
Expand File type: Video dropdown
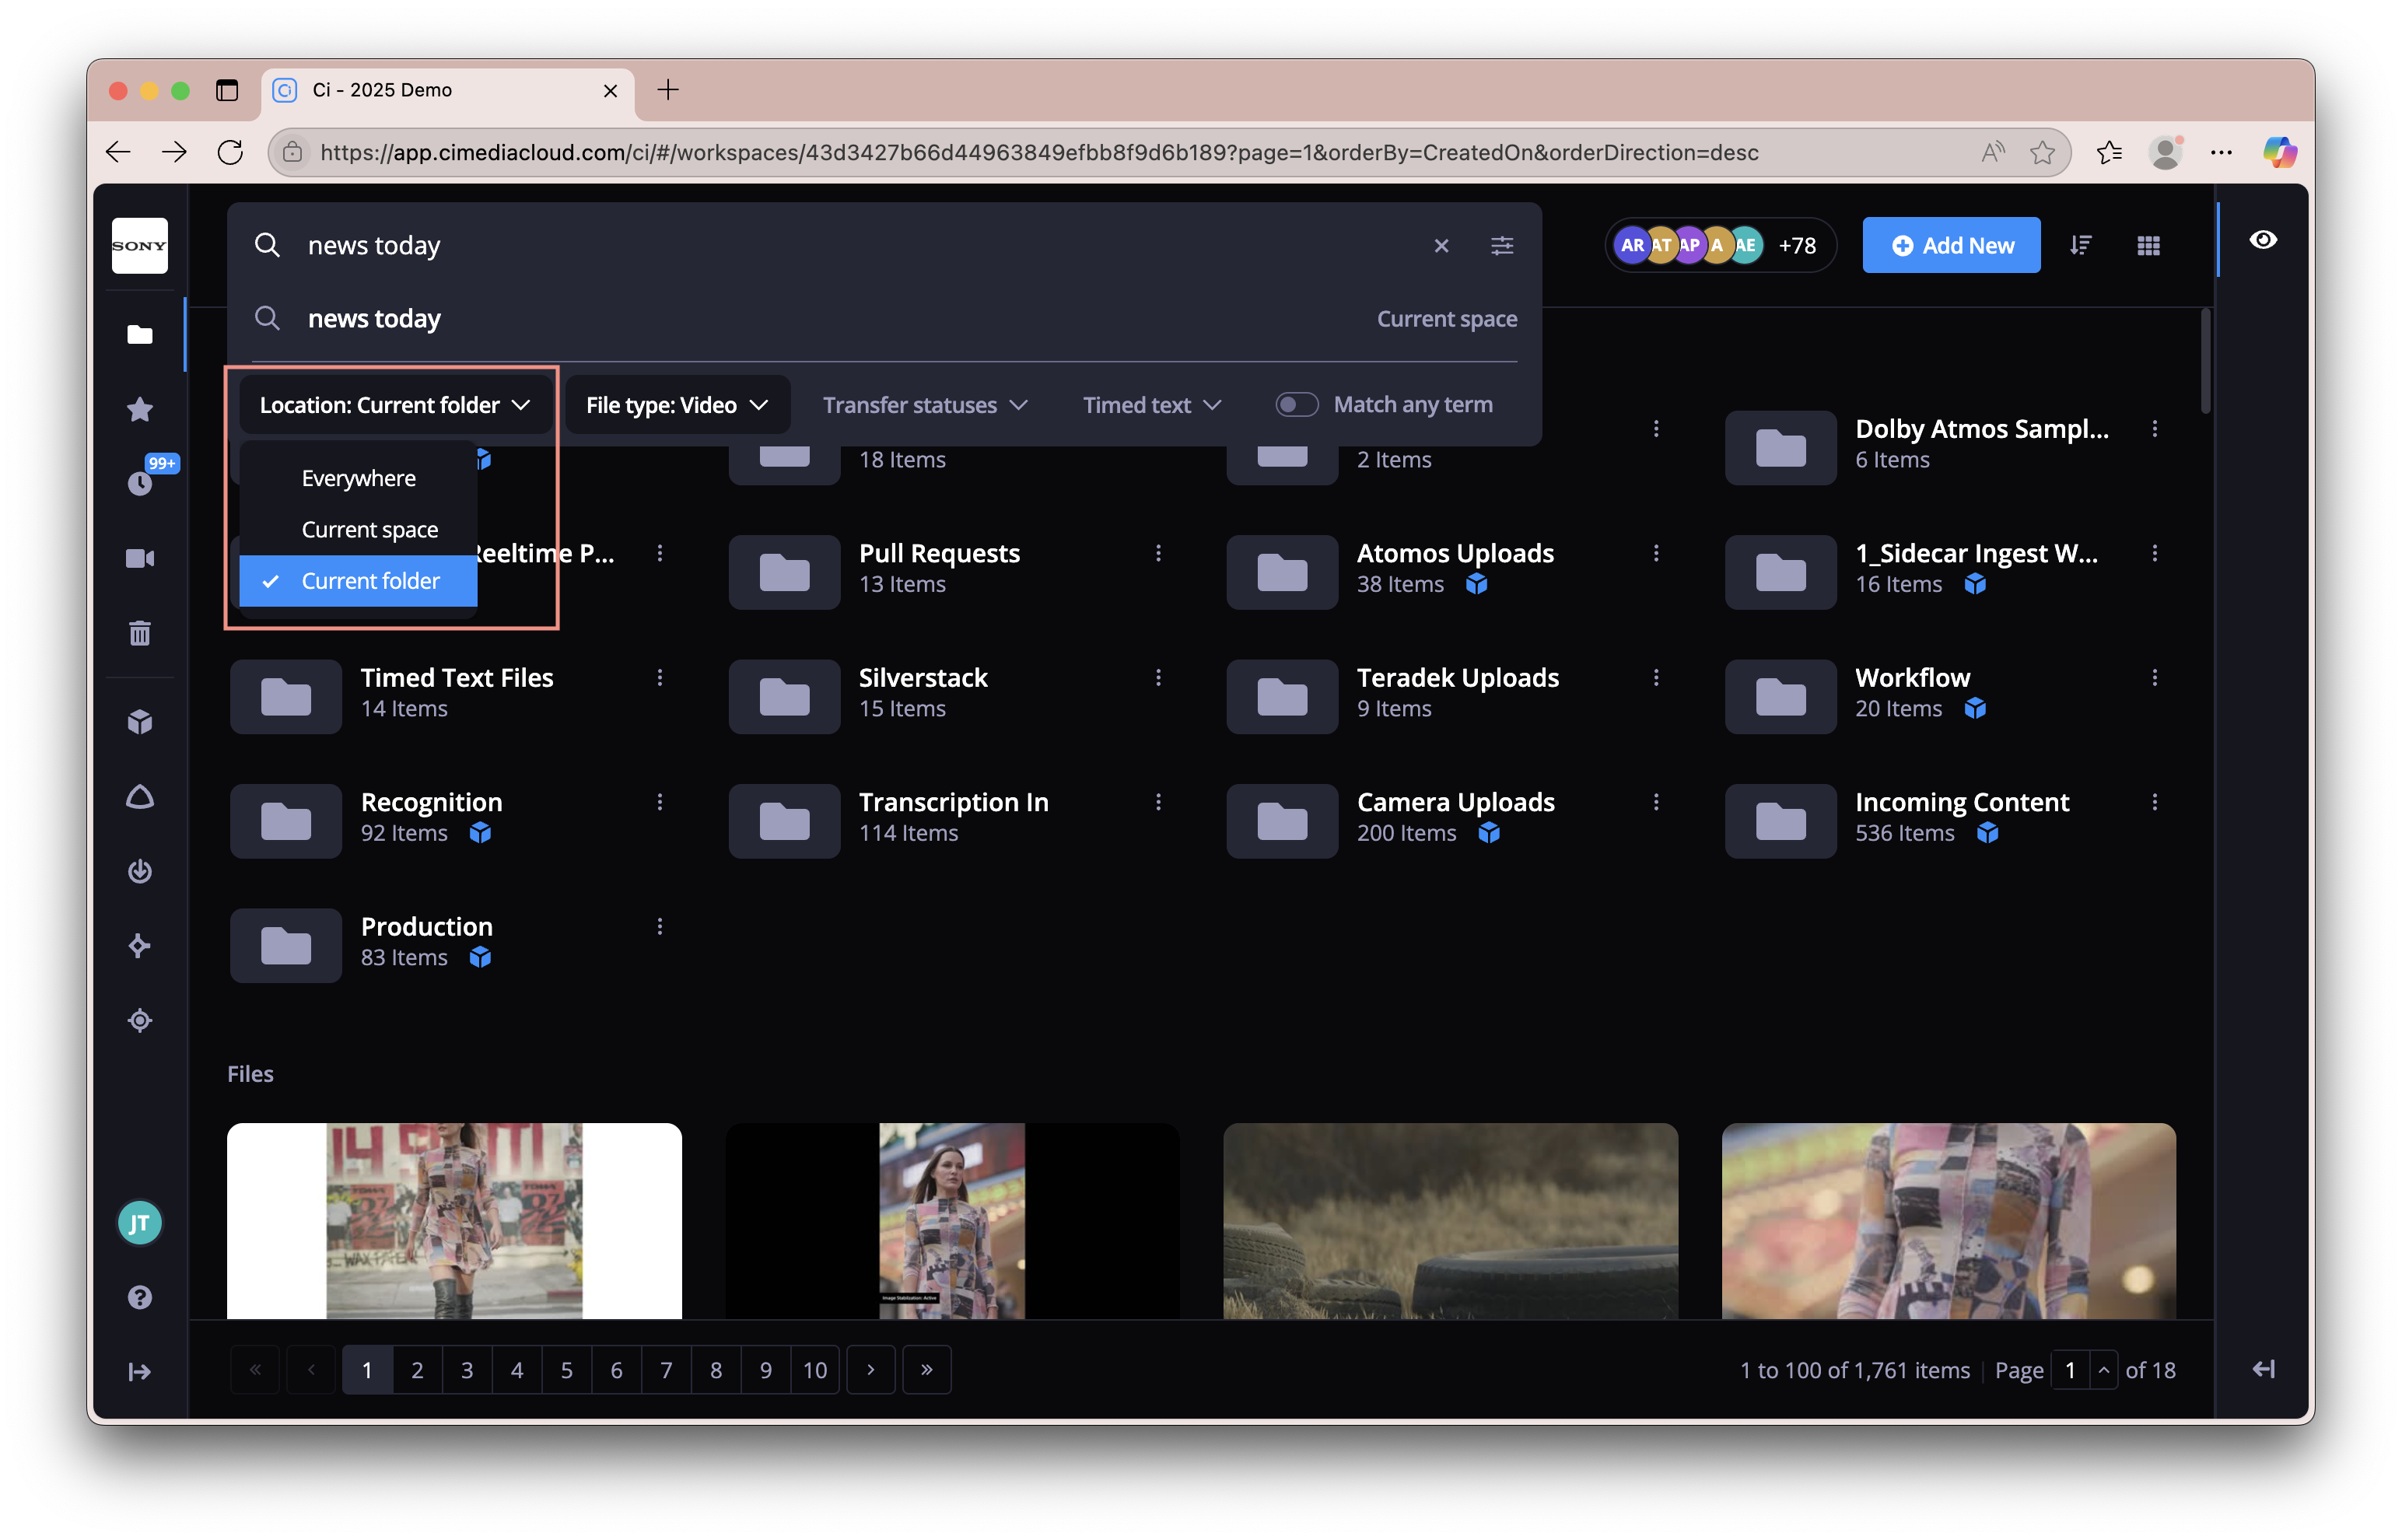(x=677, y=405)
